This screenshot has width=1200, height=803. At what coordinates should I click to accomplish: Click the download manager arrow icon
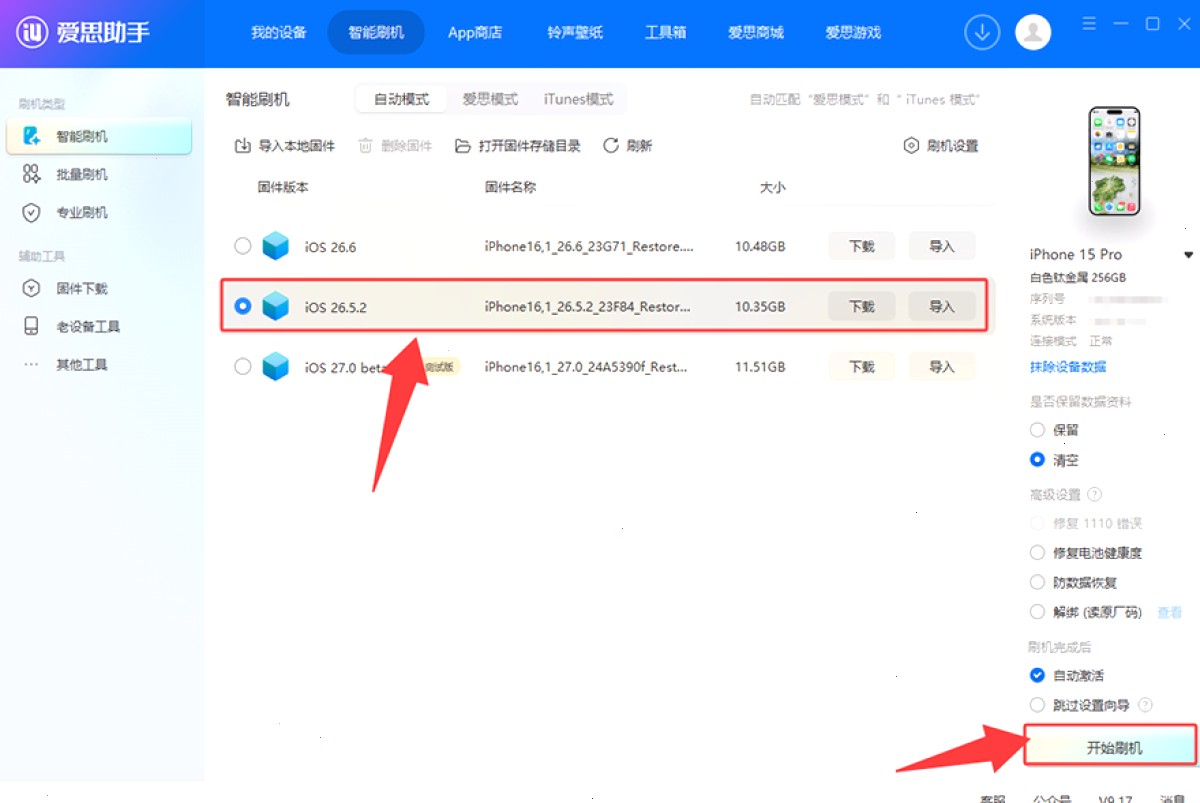pyautogui.click(x=982, y=32)
